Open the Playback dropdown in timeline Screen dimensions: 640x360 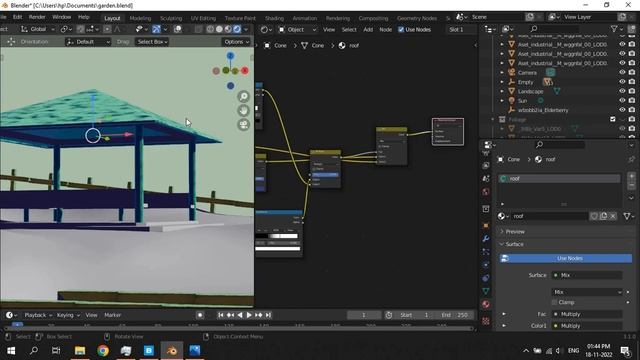pos(38,315)
